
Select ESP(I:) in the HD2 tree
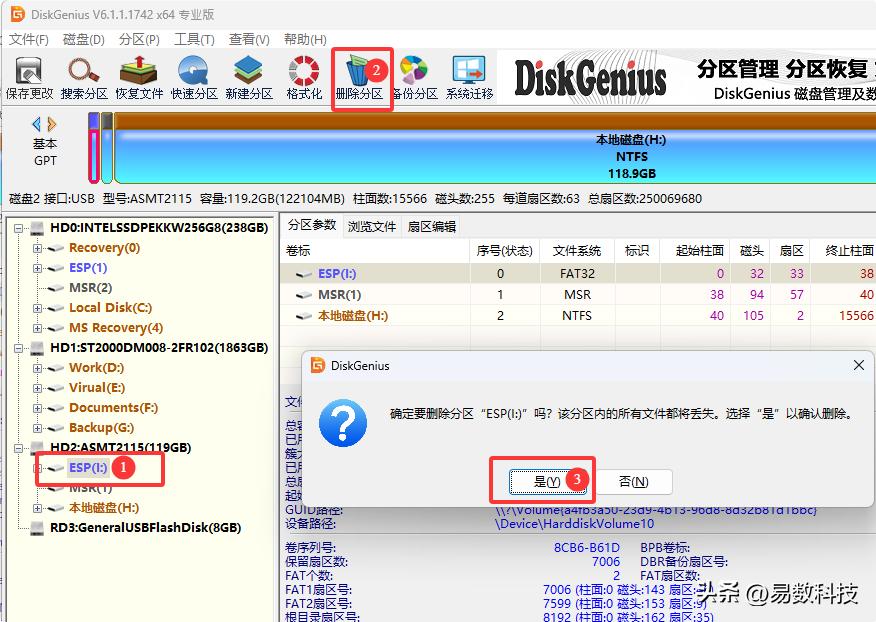point(88,468)
